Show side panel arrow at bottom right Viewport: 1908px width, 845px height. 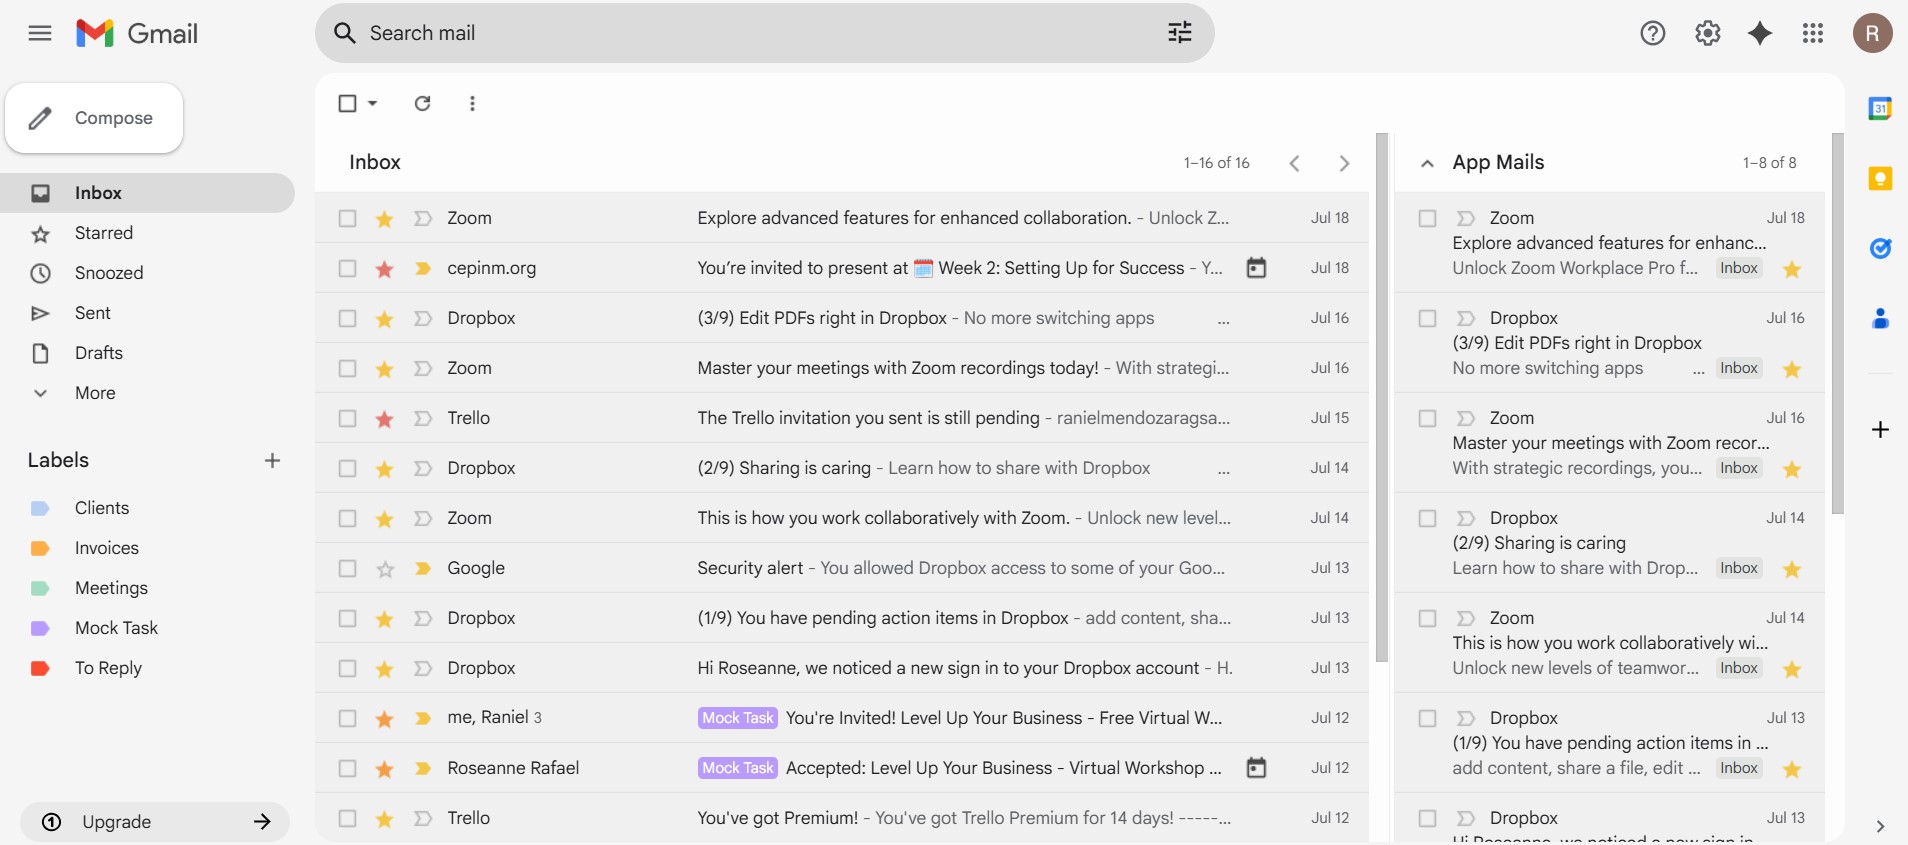[1880, 826]
